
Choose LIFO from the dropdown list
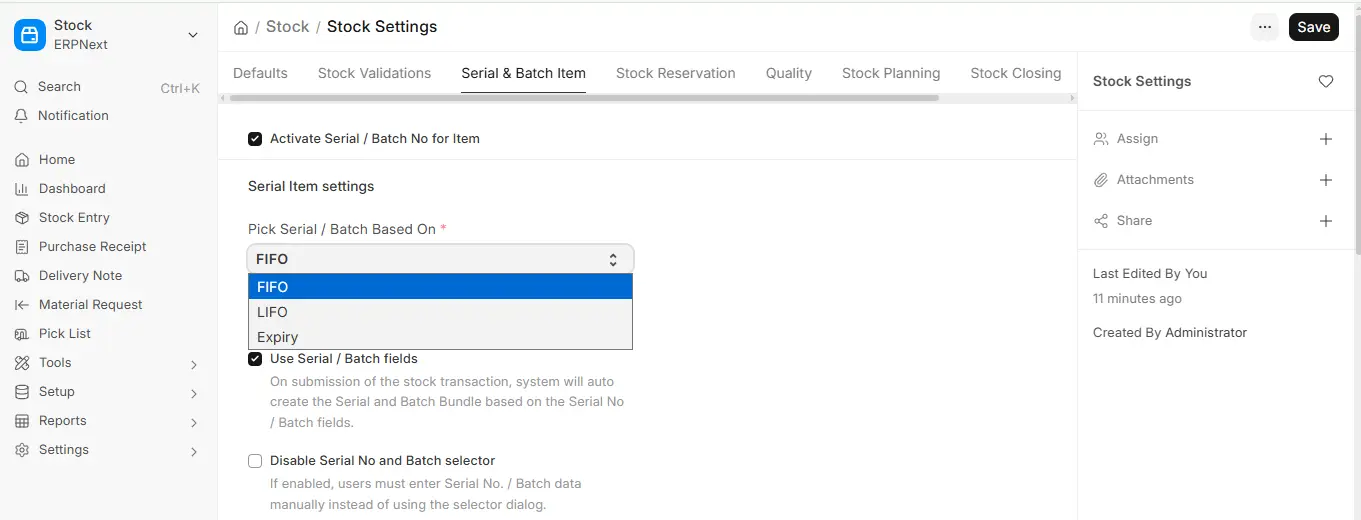pyautogui.click(x=440, y=312)
